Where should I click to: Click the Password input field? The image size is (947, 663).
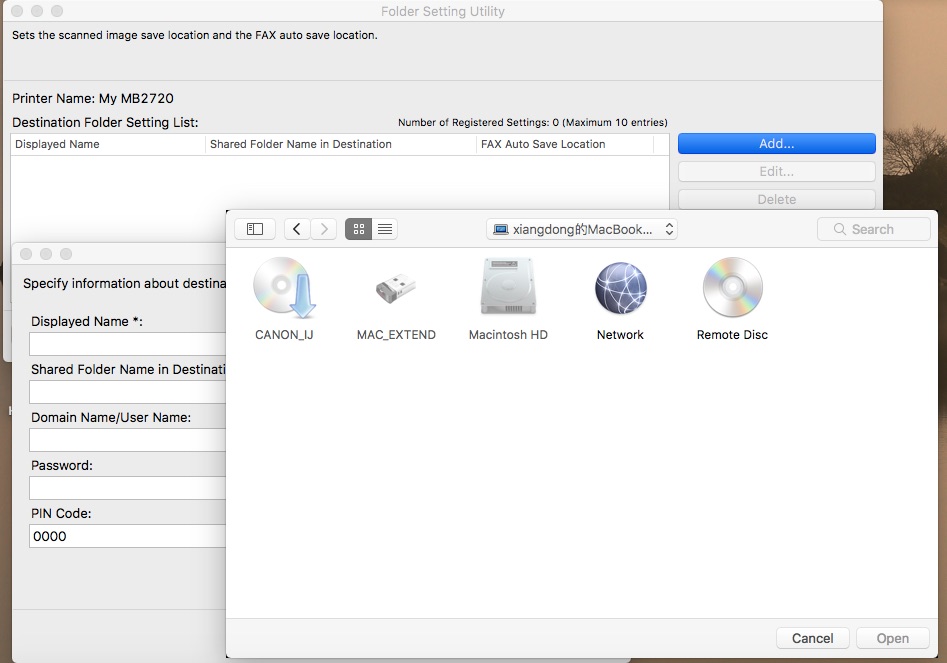coord(127,488)
